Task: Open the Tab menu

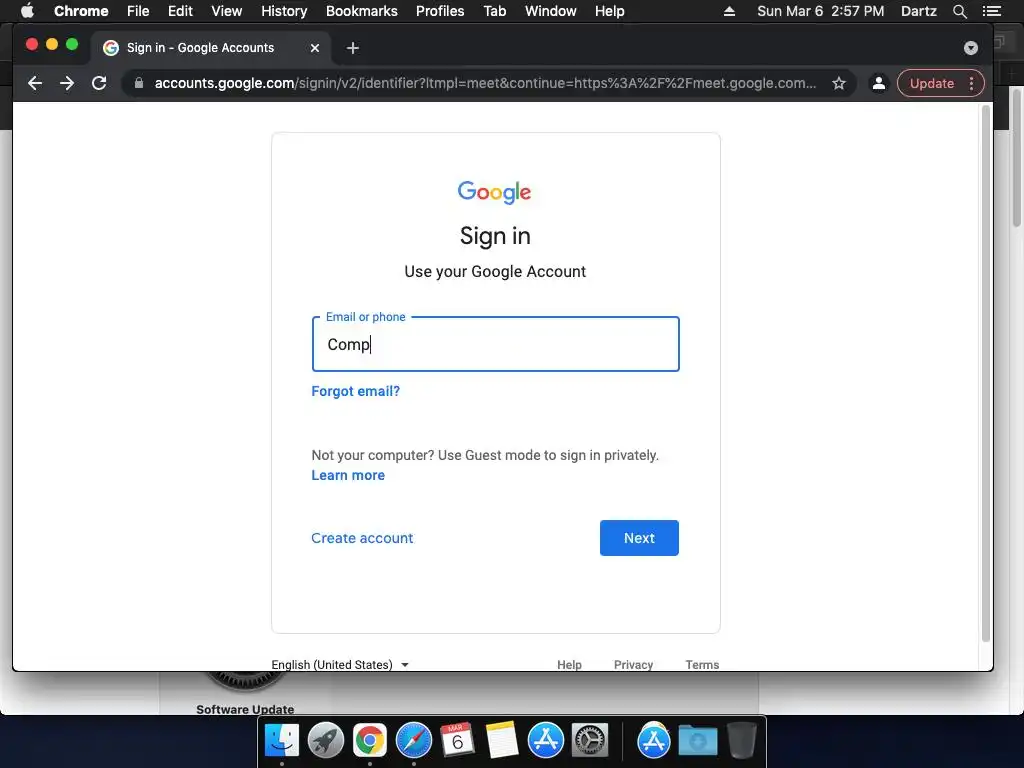Action: 494,11
